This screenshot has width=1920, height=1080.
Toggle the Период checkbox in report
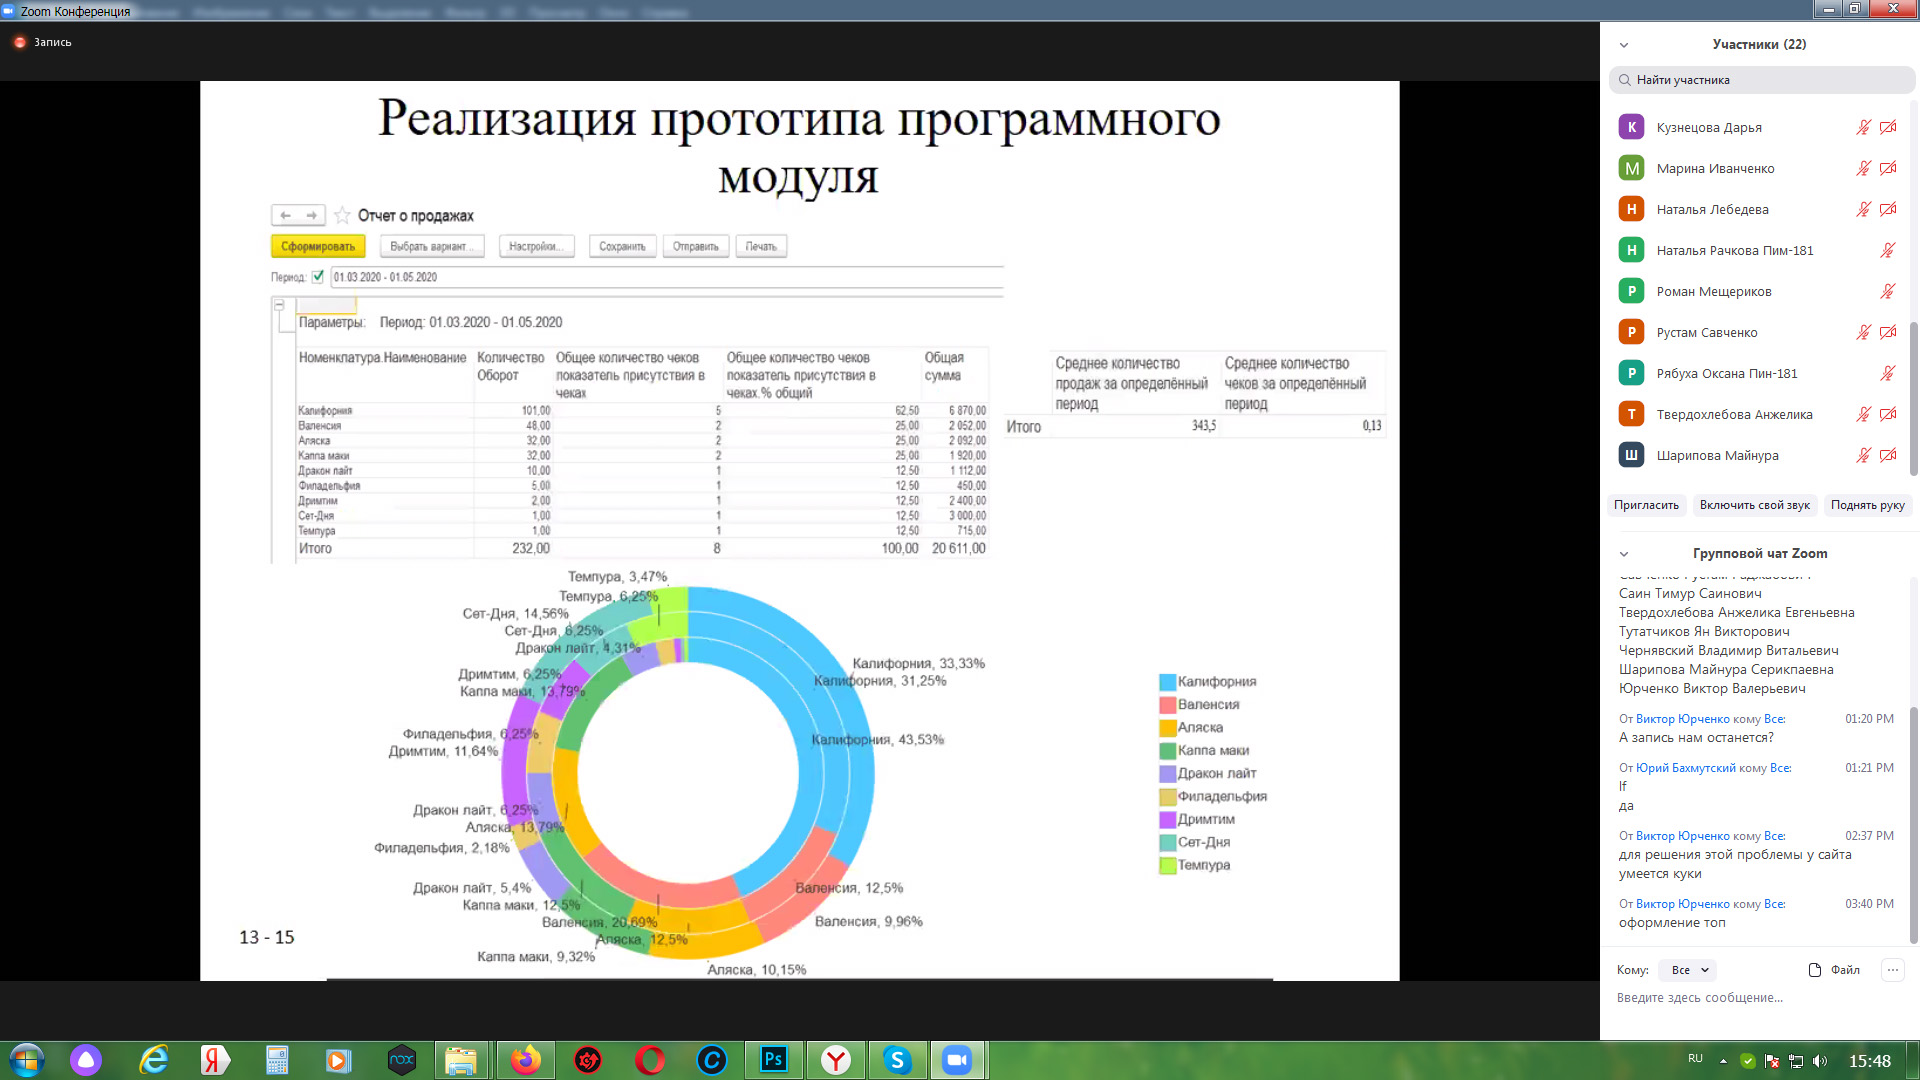click(x=318, y=277)
